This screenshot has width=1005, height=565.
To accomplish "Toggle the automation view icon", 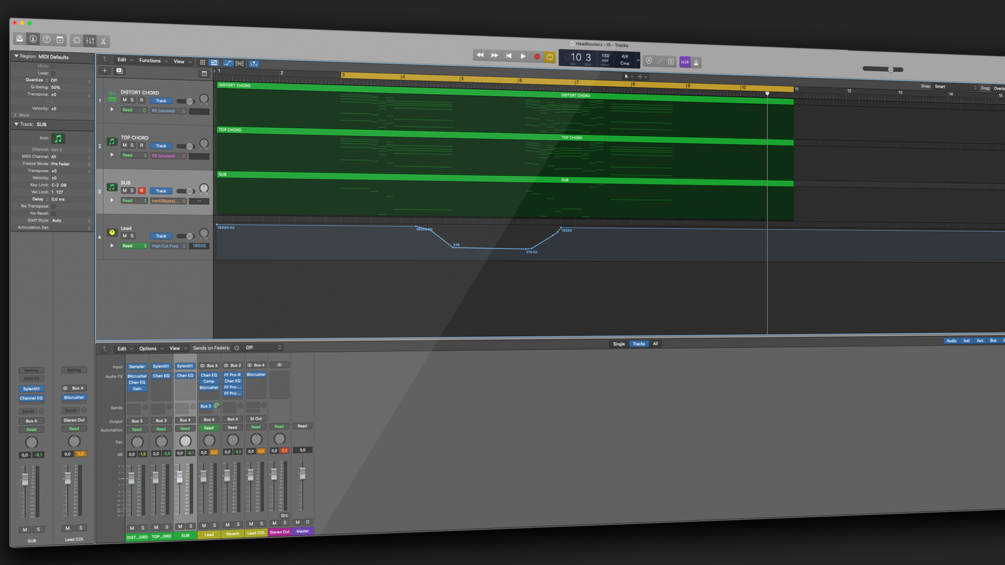I will pyautogui.click(x=228, y=63).
